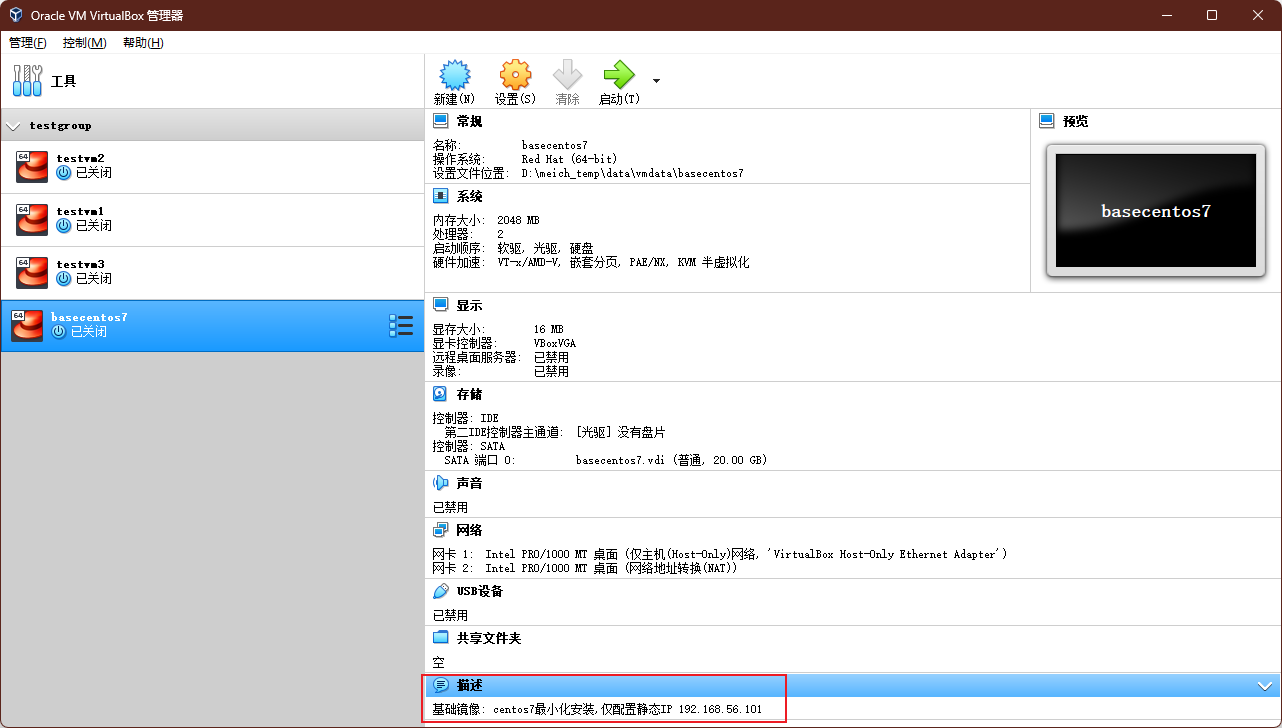Click the 预览 monitor icon
This screenshot has width=1282, height=728.
(x=1047, y=121)
